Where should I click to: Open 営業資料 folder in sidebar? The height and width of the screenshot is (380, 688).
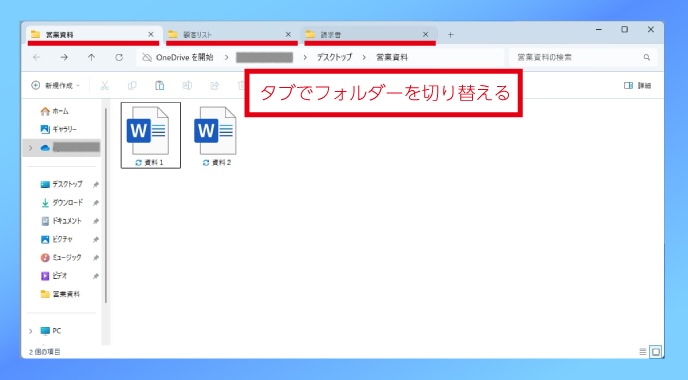coord(60,294)
